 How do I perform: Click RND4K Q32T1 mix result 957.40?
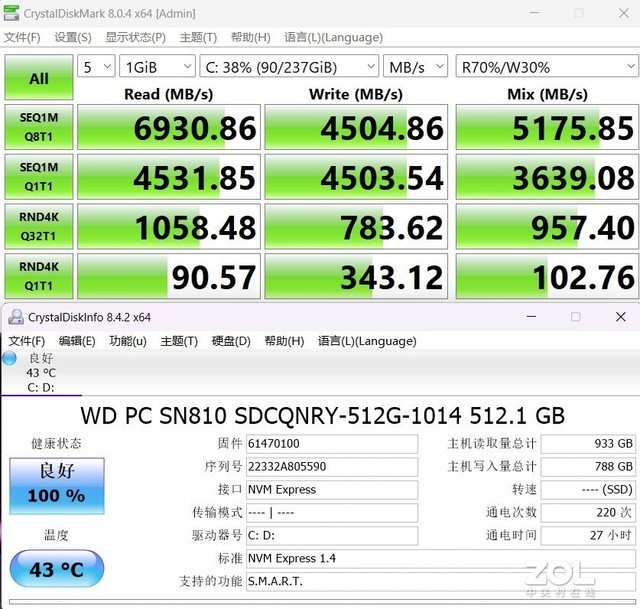(547, 227)
